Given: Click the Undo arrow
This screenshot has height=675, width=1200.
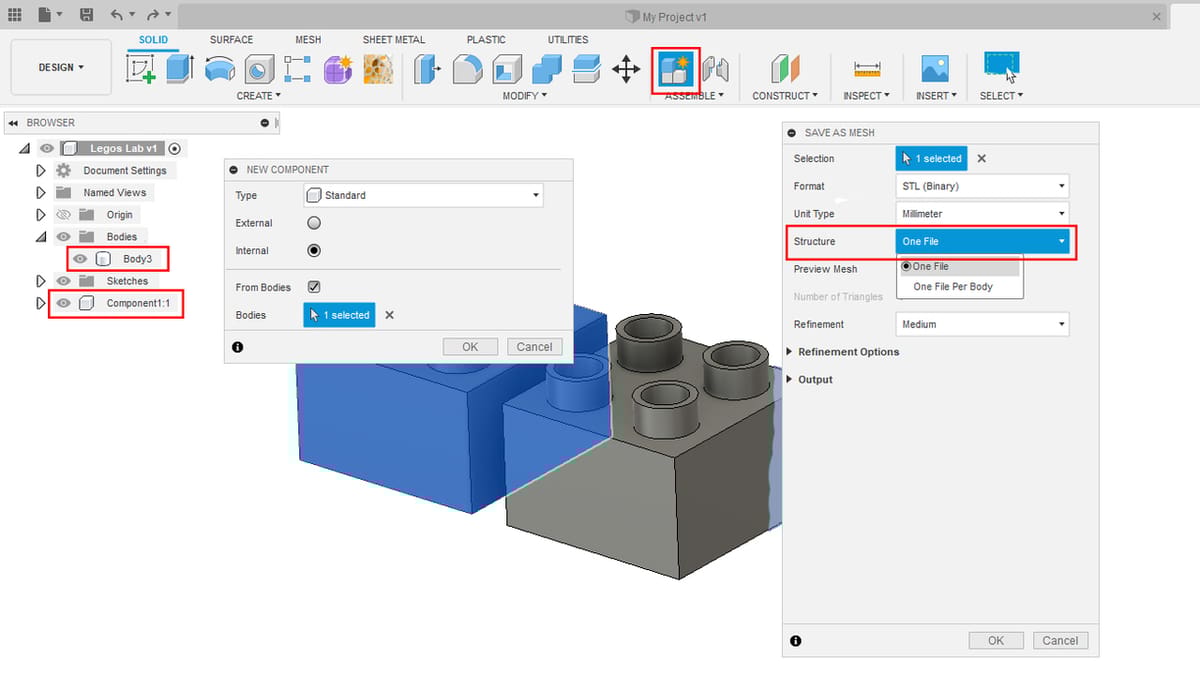Looking at the screenshot, I should [117, 15].
